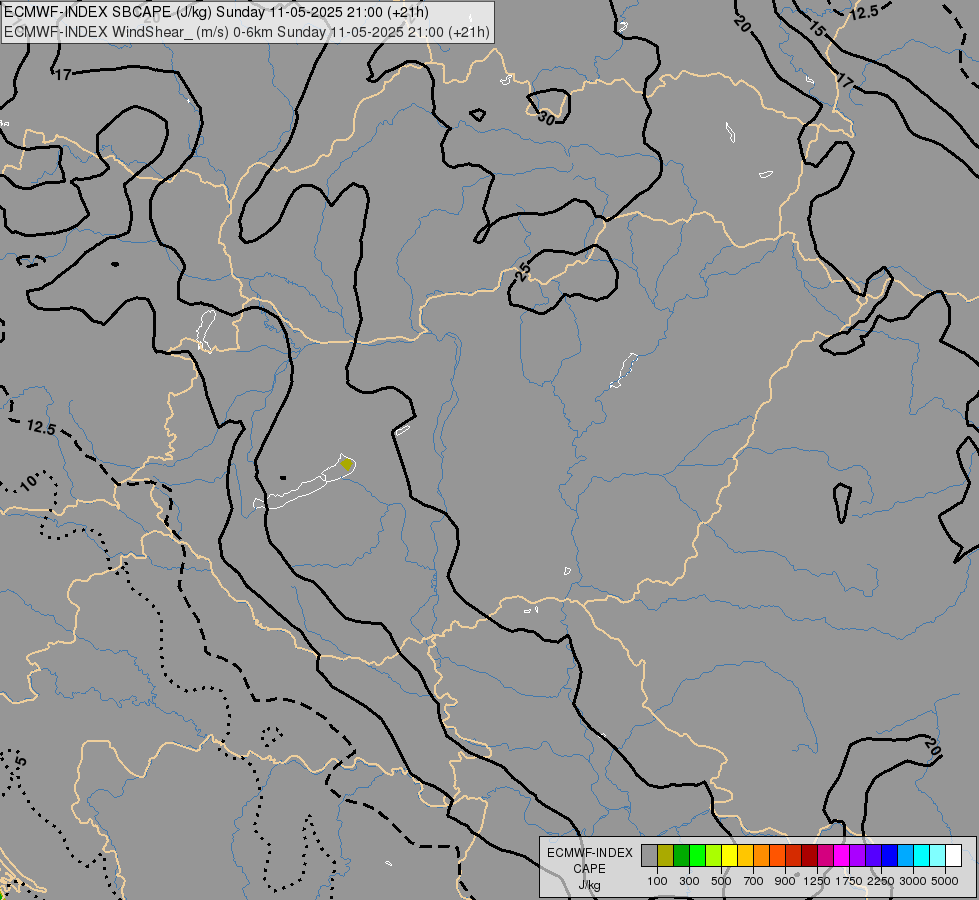Click the dotted contour label 10
Viewport: 979px width, 900px height.
28,482
